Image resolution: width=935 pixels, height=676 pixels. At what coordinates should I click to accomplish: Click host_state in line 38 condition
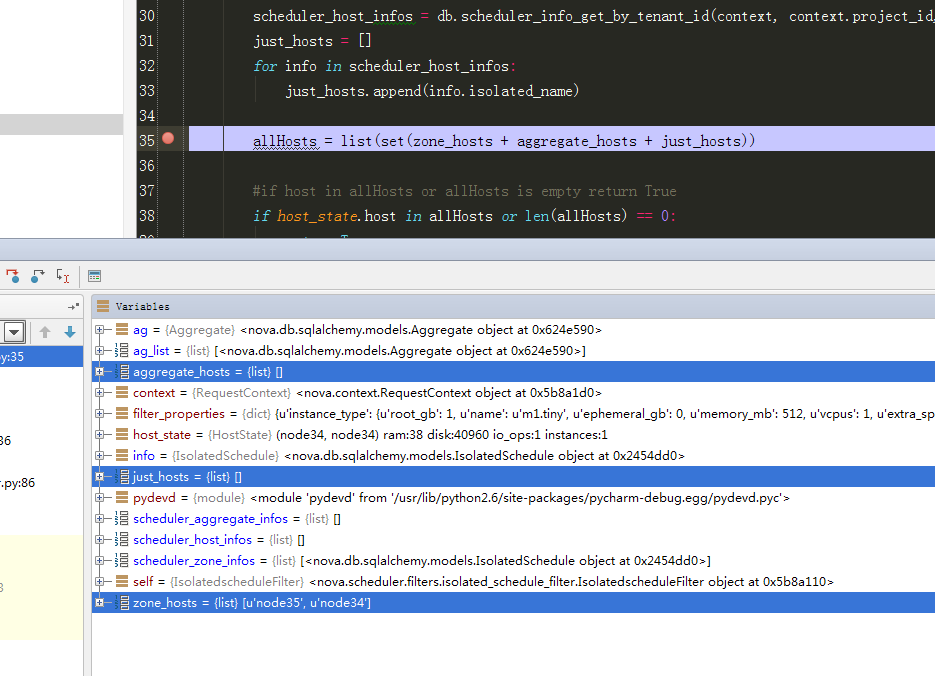(317, 216)
